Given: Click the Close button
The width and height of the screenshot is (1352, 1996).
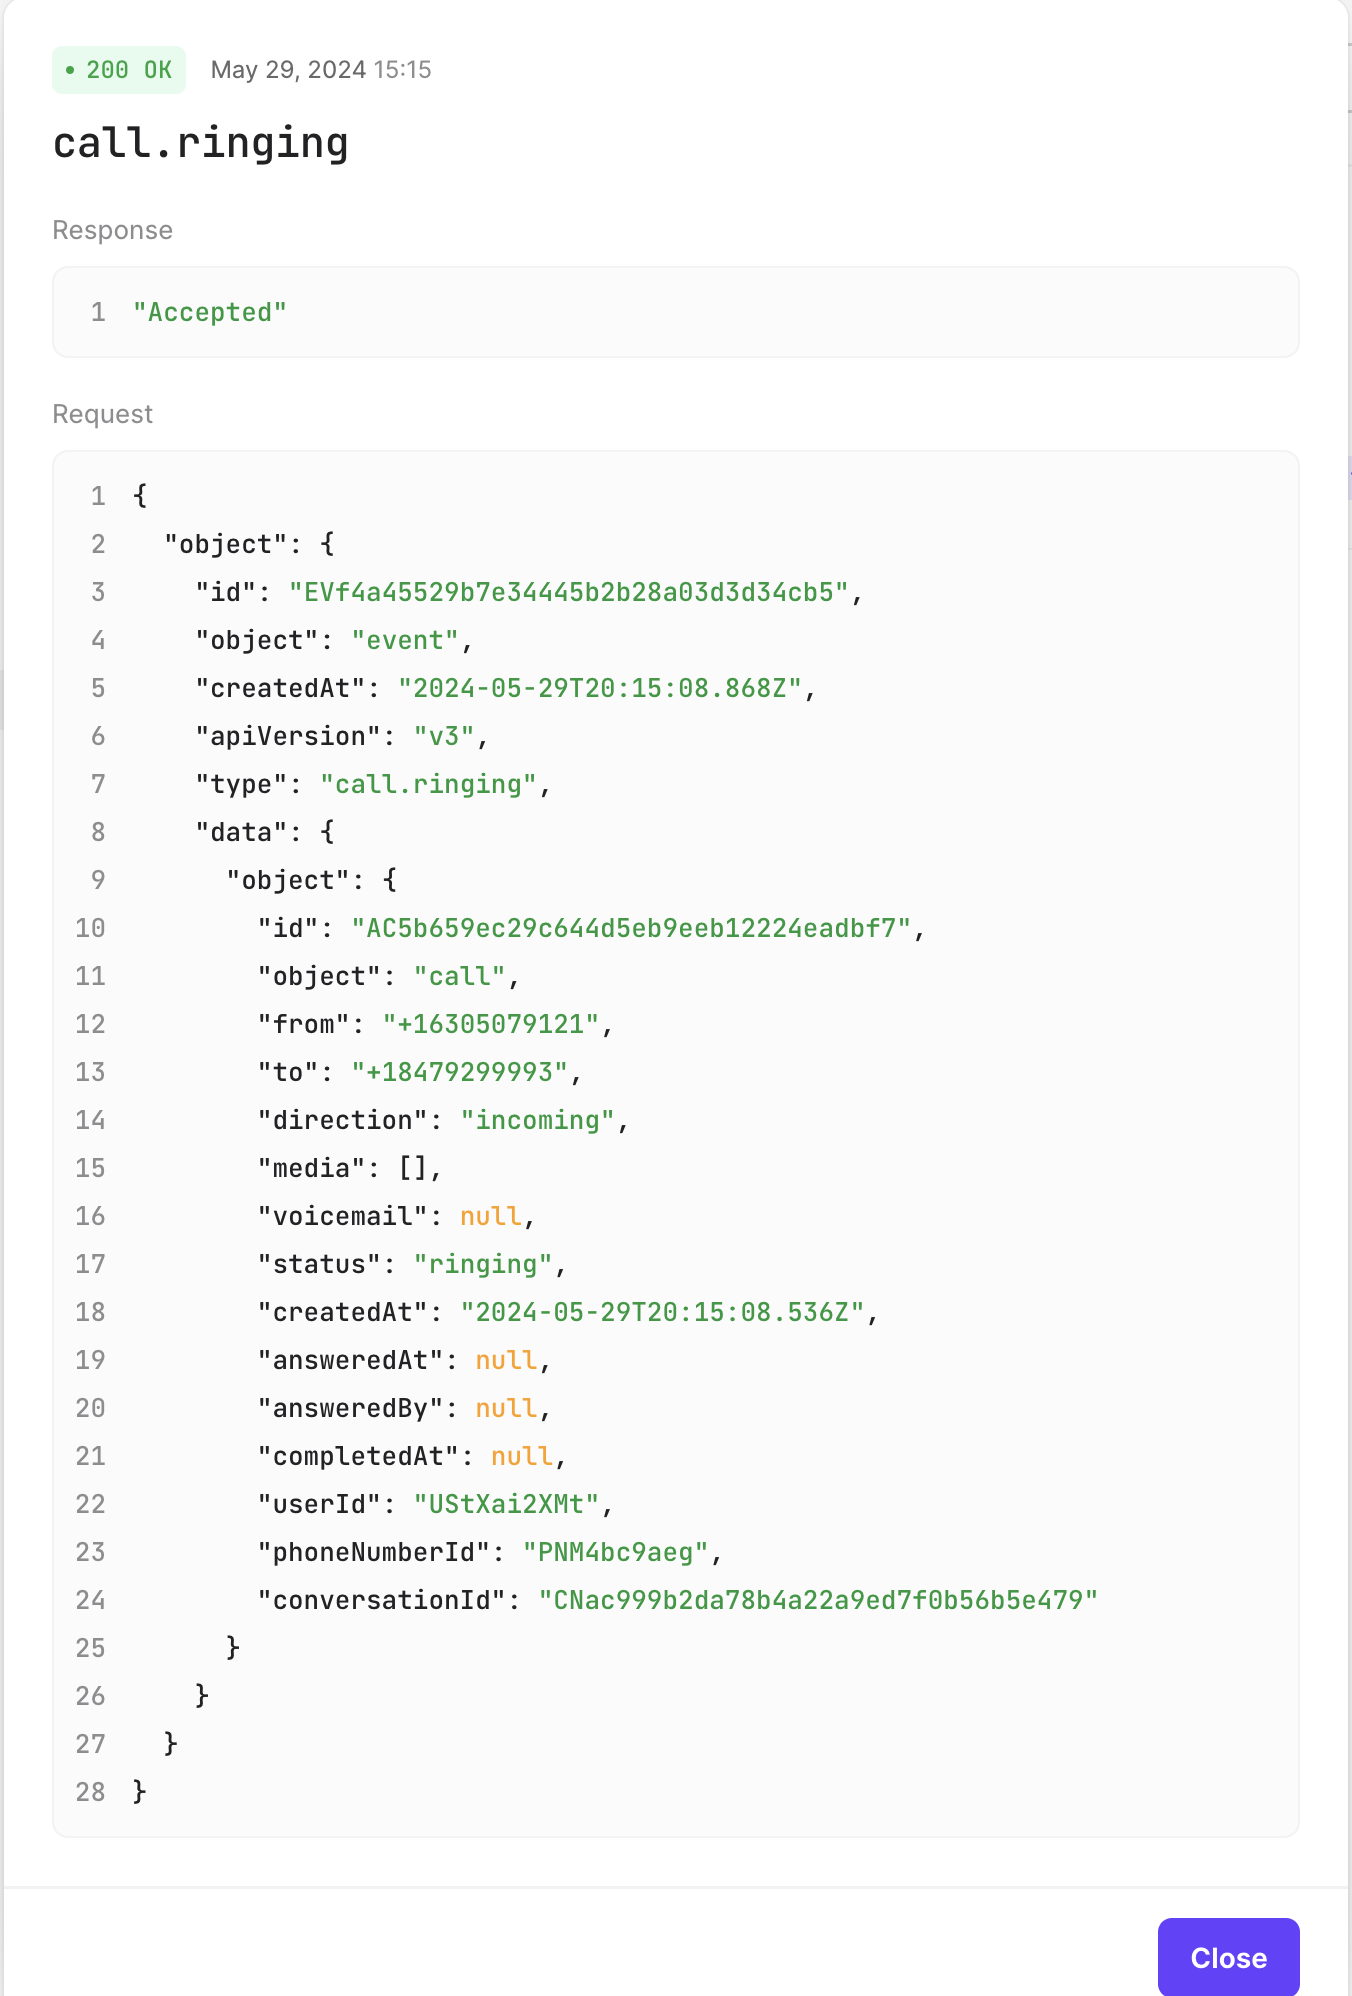Looking at the screenshot, I should [1228, 1957].
